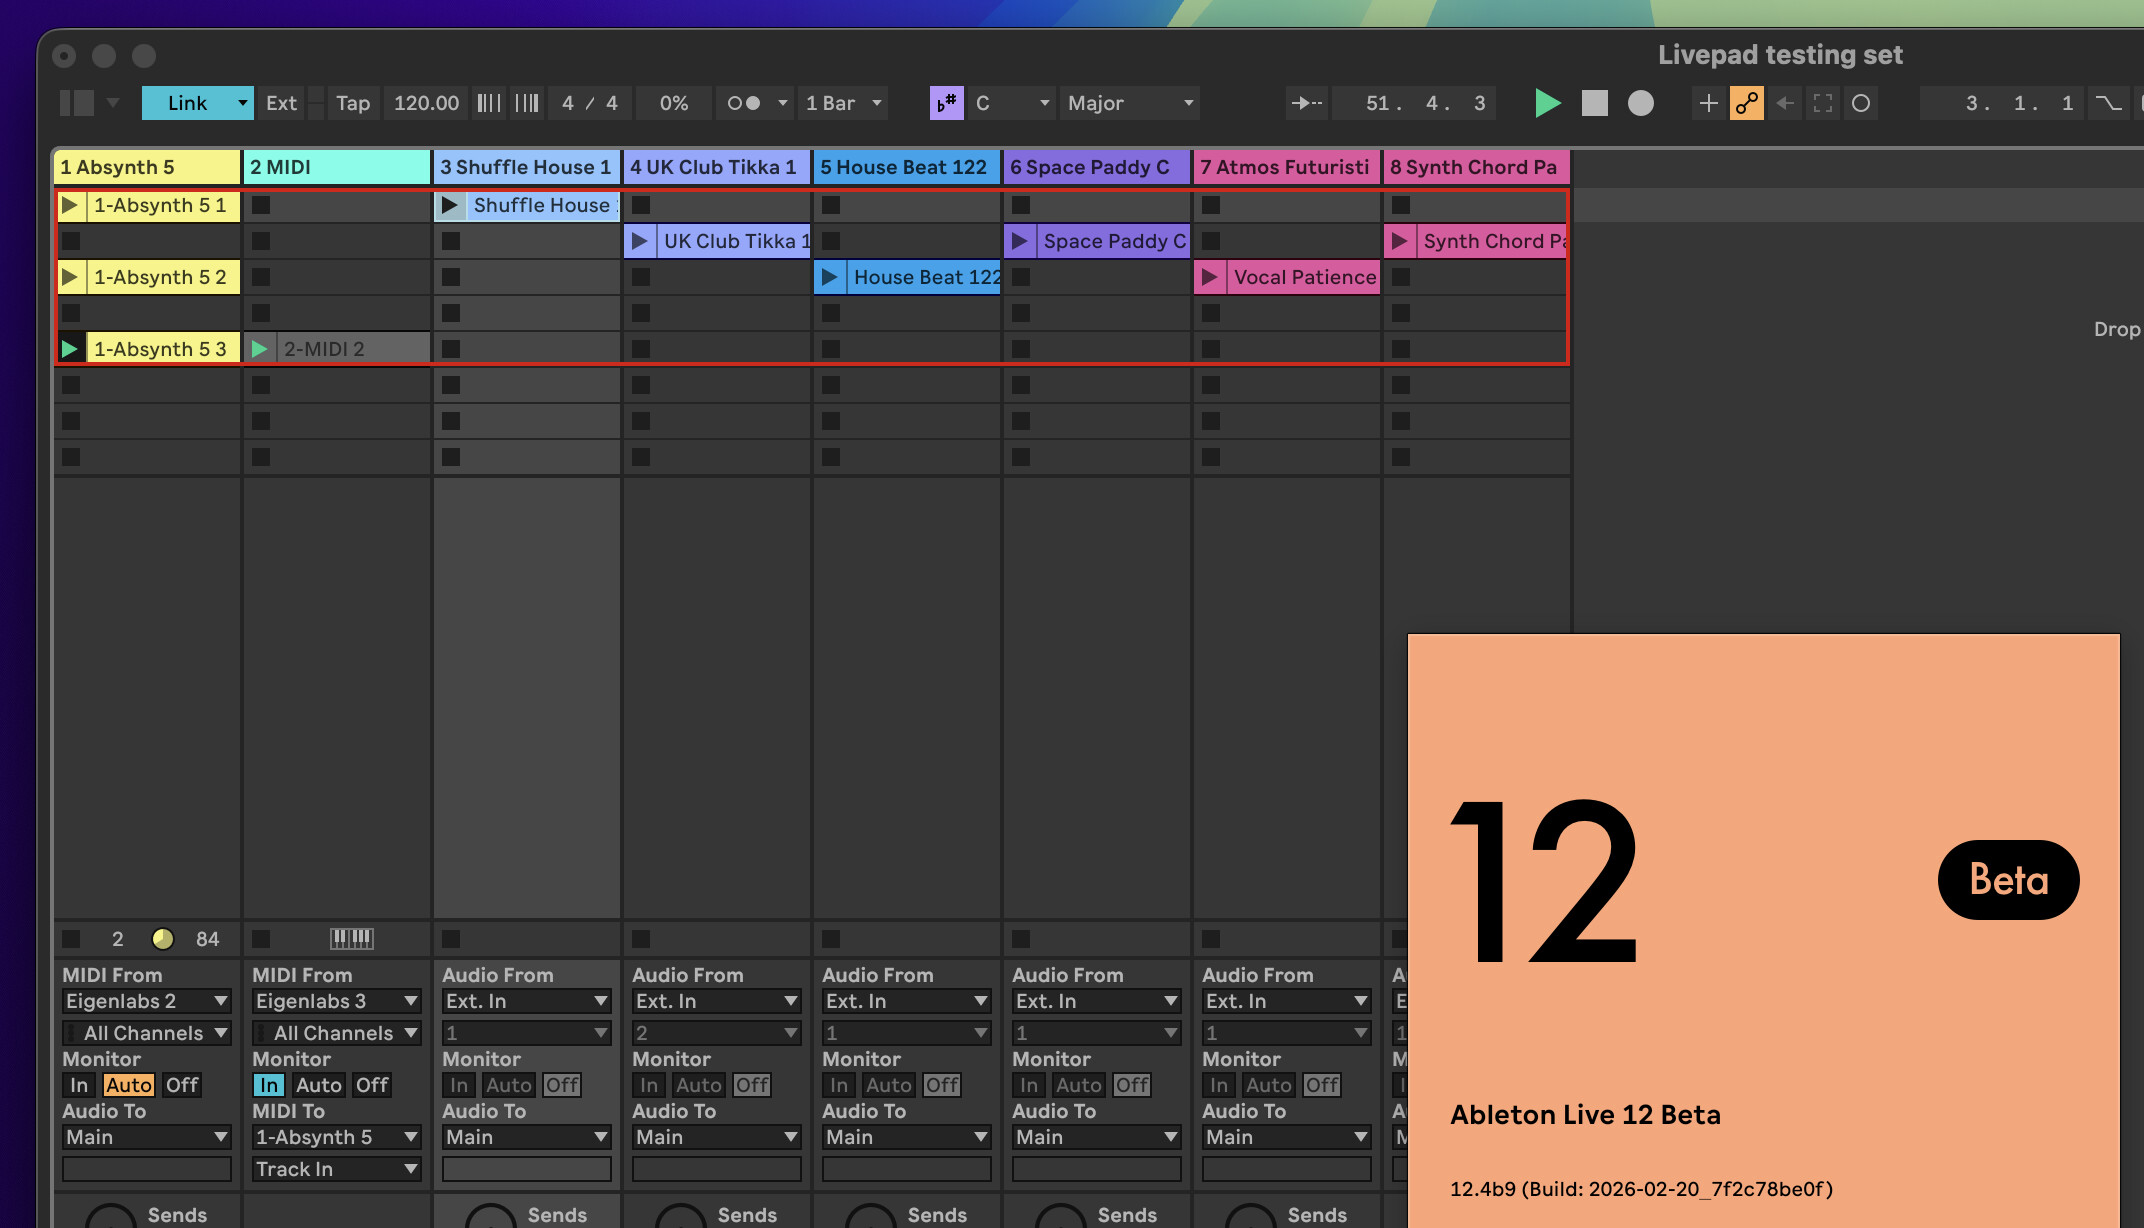
Task: Click the Ext sync button
Action: click(281, 103)
